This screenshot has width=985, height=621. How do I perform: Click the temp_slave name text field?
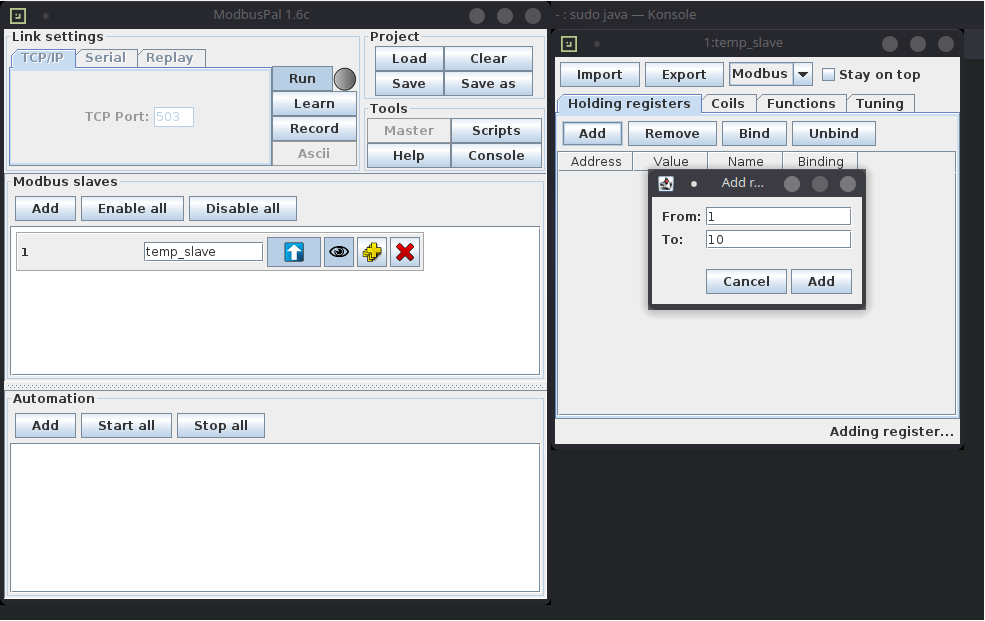pos(203,252)
